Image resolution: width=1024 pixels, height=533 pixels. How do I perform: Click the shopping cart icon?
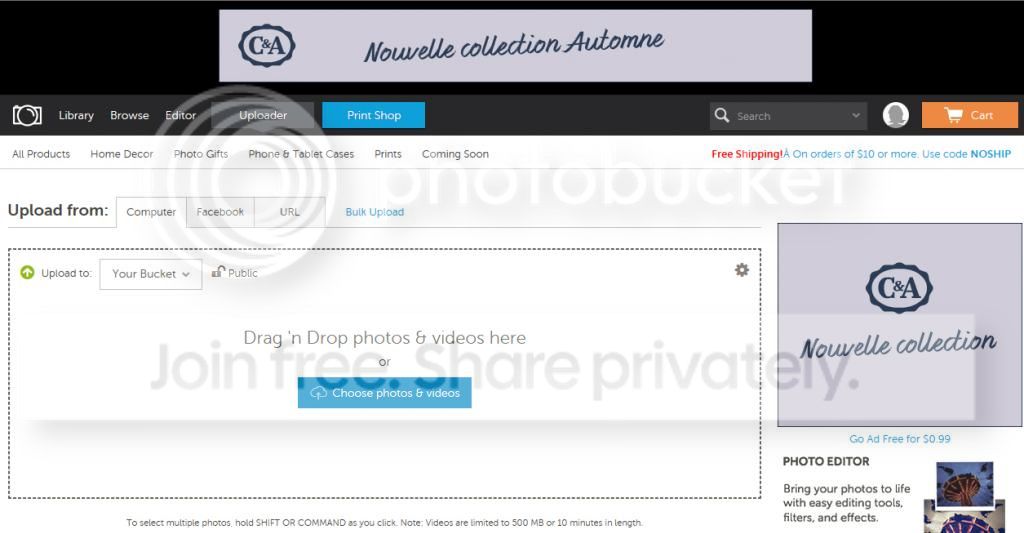click(x=953, y=116)
